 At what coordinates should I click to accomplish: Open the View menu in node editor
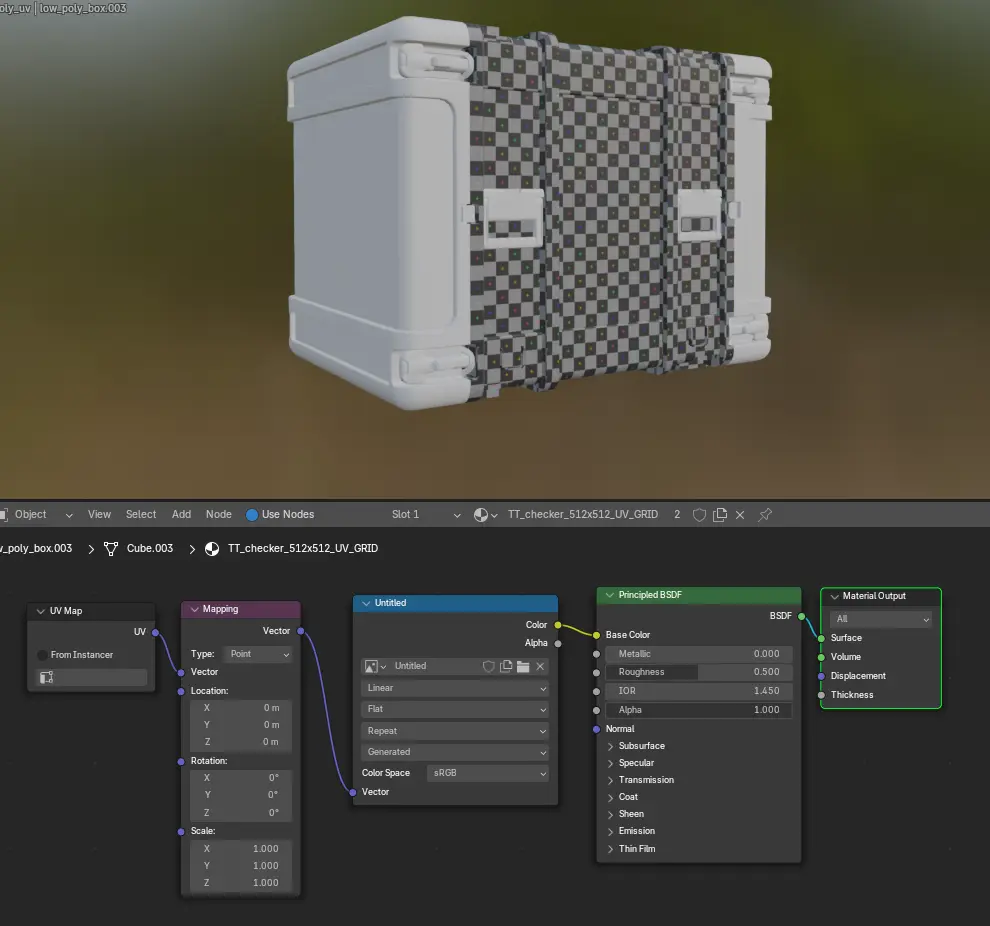(99, 515)
